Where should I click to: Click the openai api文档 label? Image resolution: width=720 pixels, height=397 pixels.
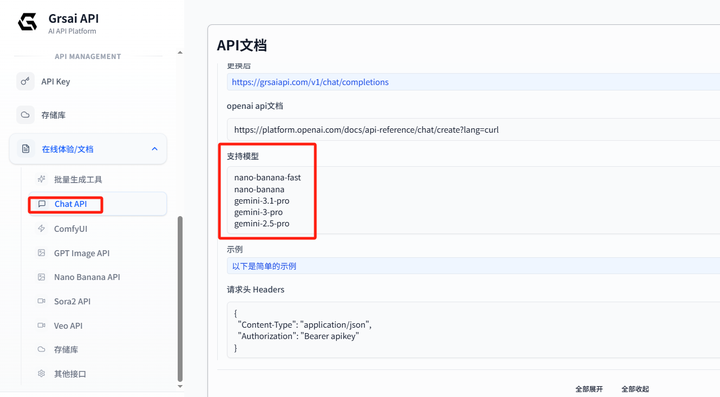pyautogui.click(x=254, y=106)
